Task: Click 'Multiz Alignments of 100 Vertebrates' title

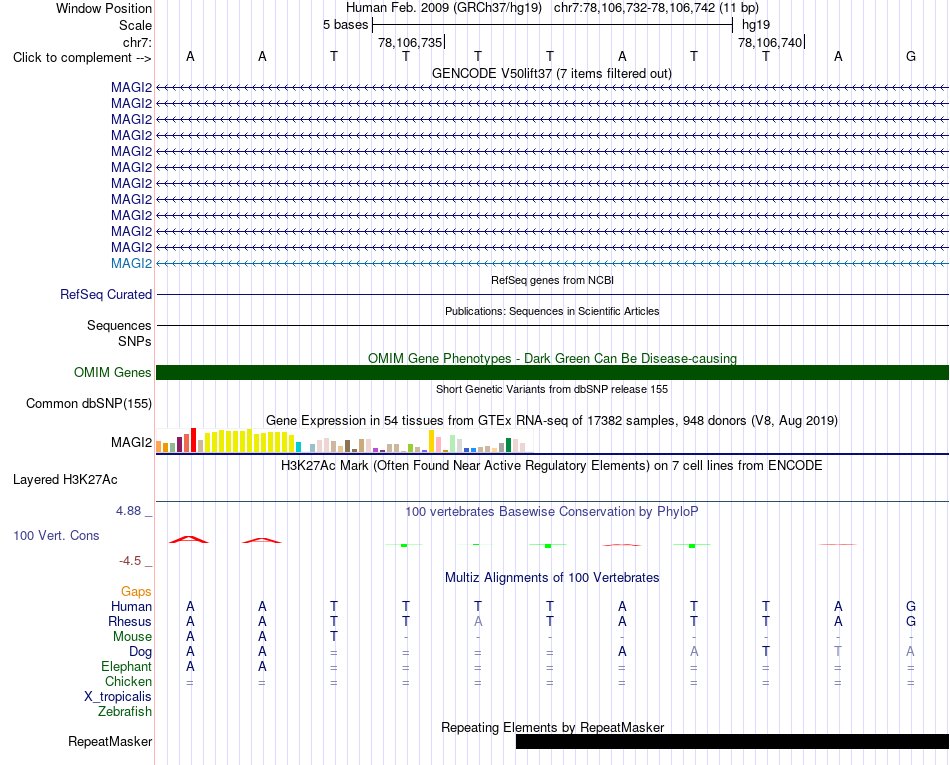Action: point(552,577)
